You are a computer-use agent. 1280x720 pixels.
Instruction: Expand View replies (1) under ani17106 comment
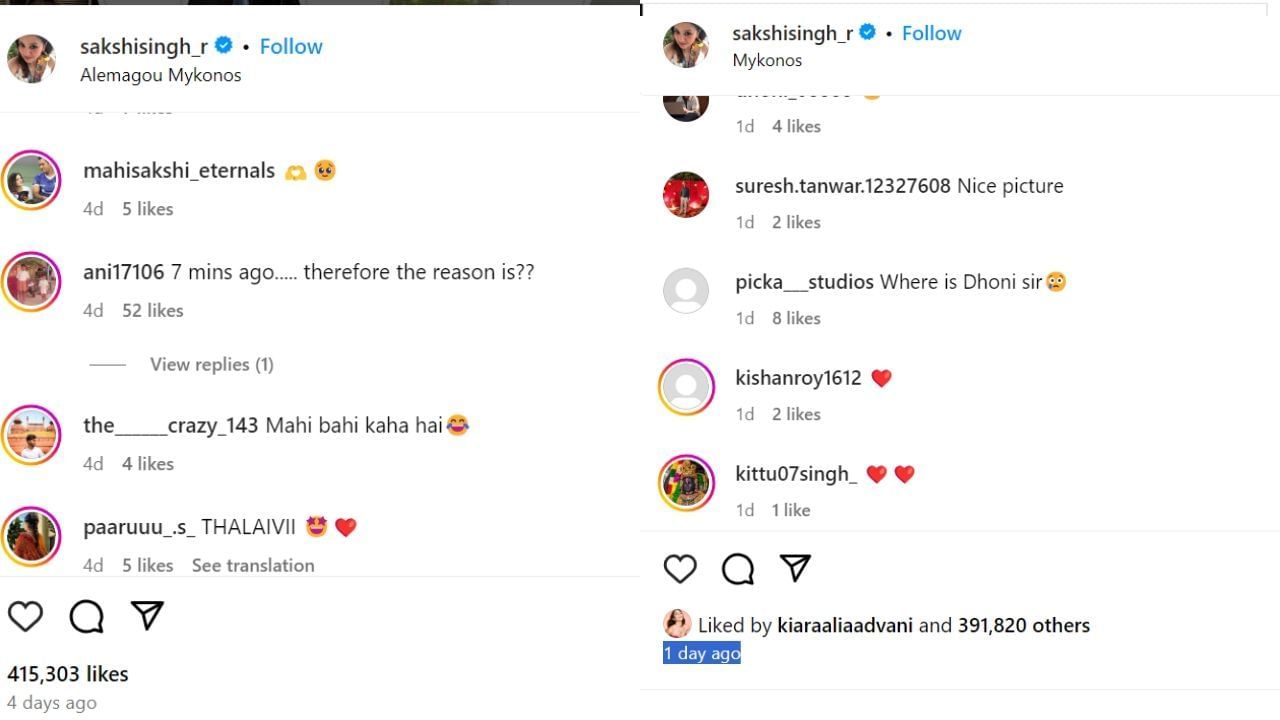tap(211, 364)
